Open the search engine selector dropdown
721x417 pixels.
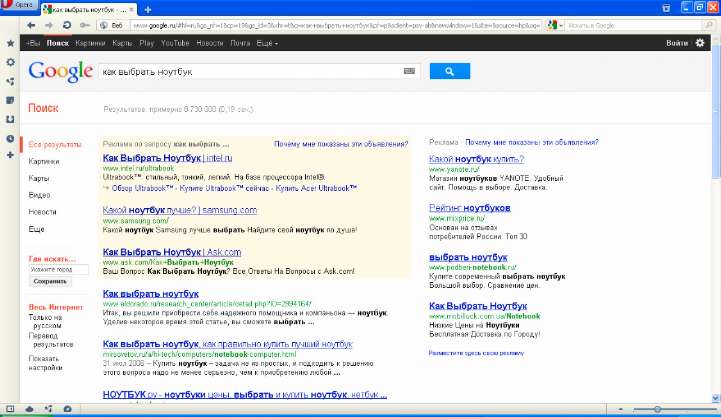[555, 25]
